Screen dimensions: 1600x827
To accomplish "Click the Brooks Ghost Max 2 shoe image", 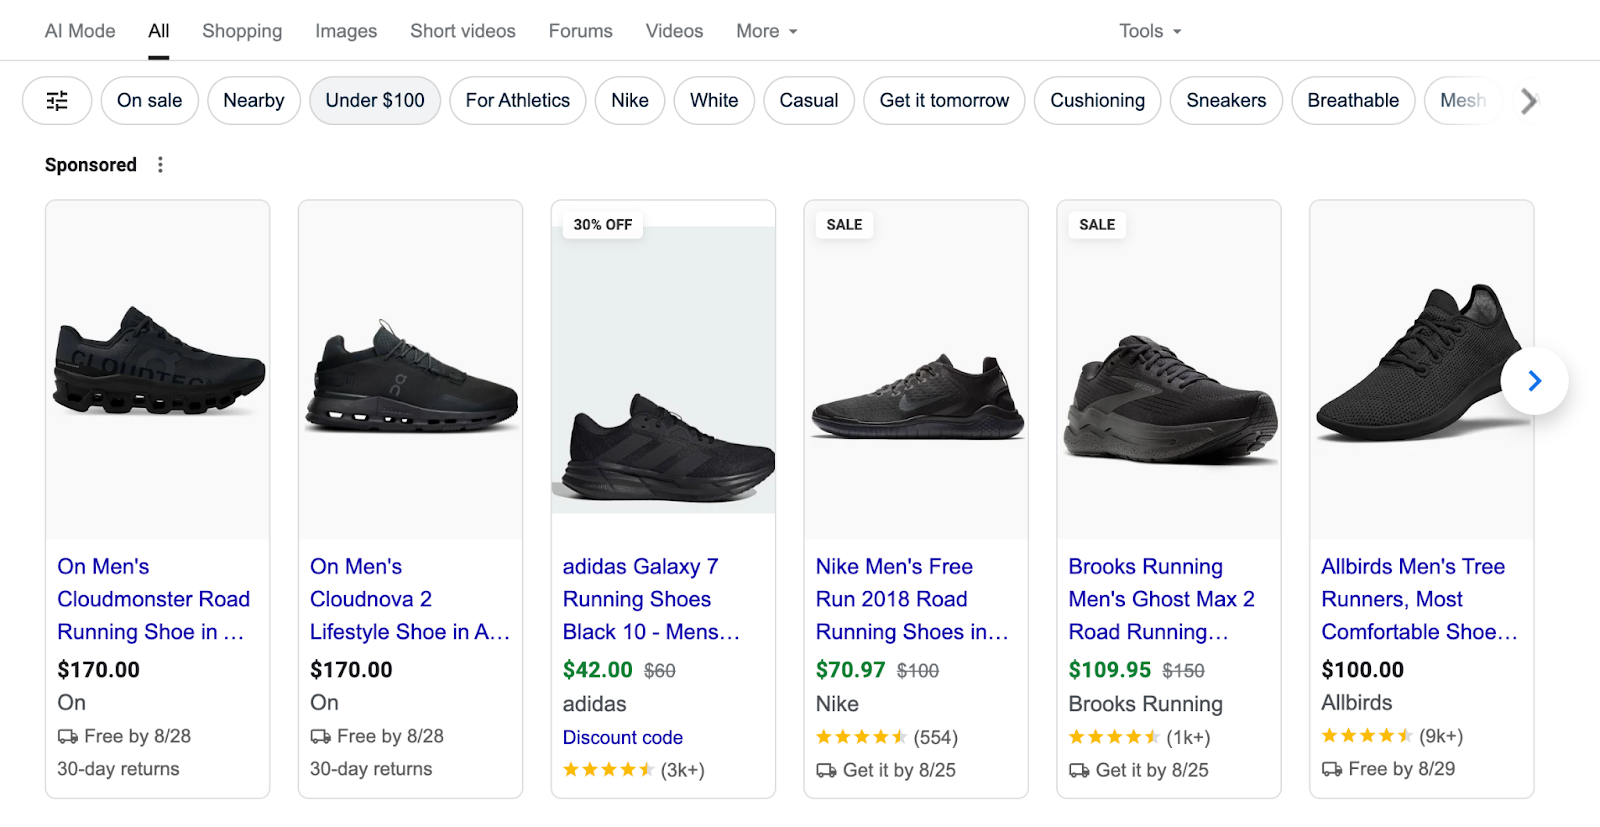I will coord(1170,369).
